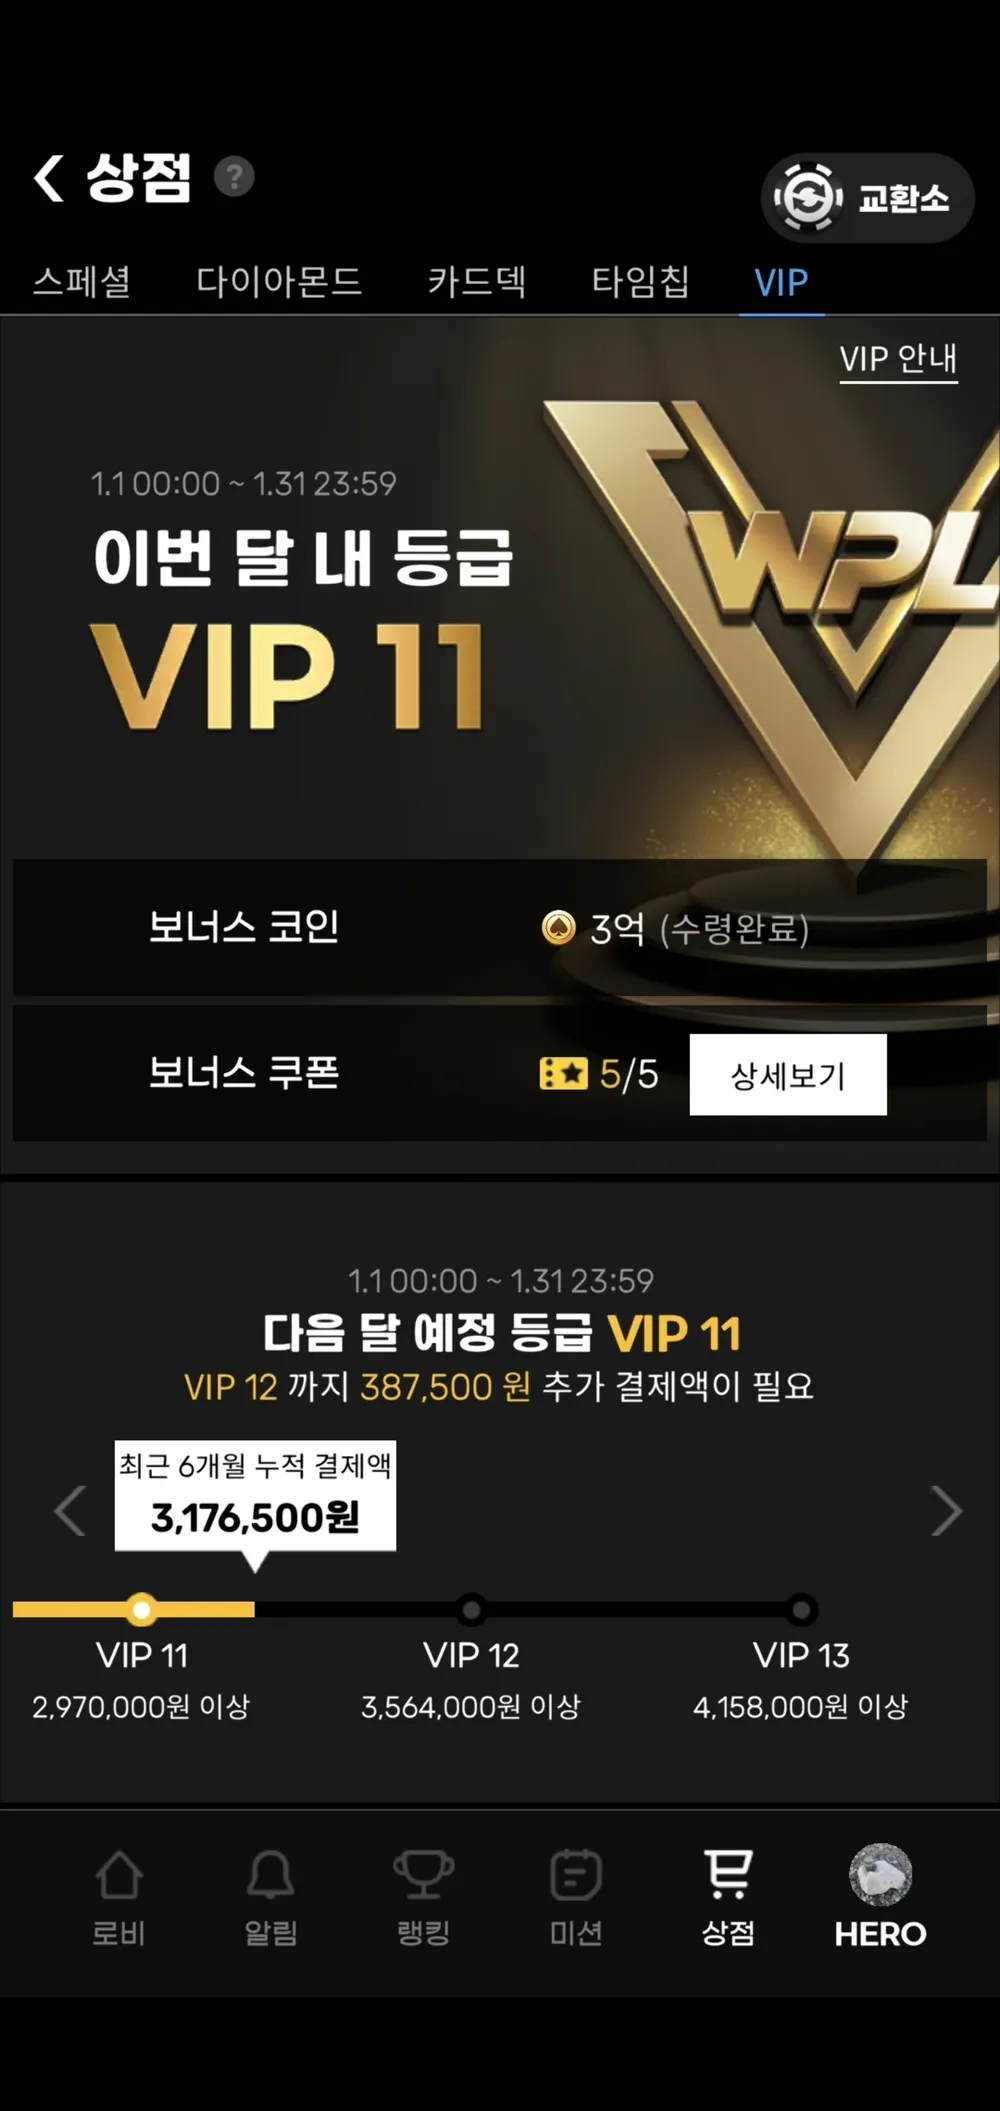Select 상점 cart icon in bottom bar

(x=728, y=1874)
